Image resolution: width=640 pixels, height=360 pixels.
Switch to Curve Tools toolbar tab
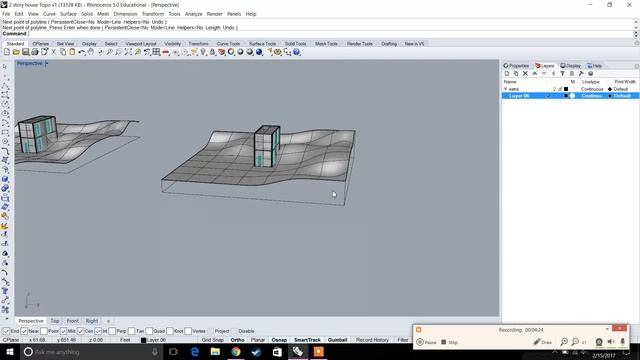tap(228, 44)
